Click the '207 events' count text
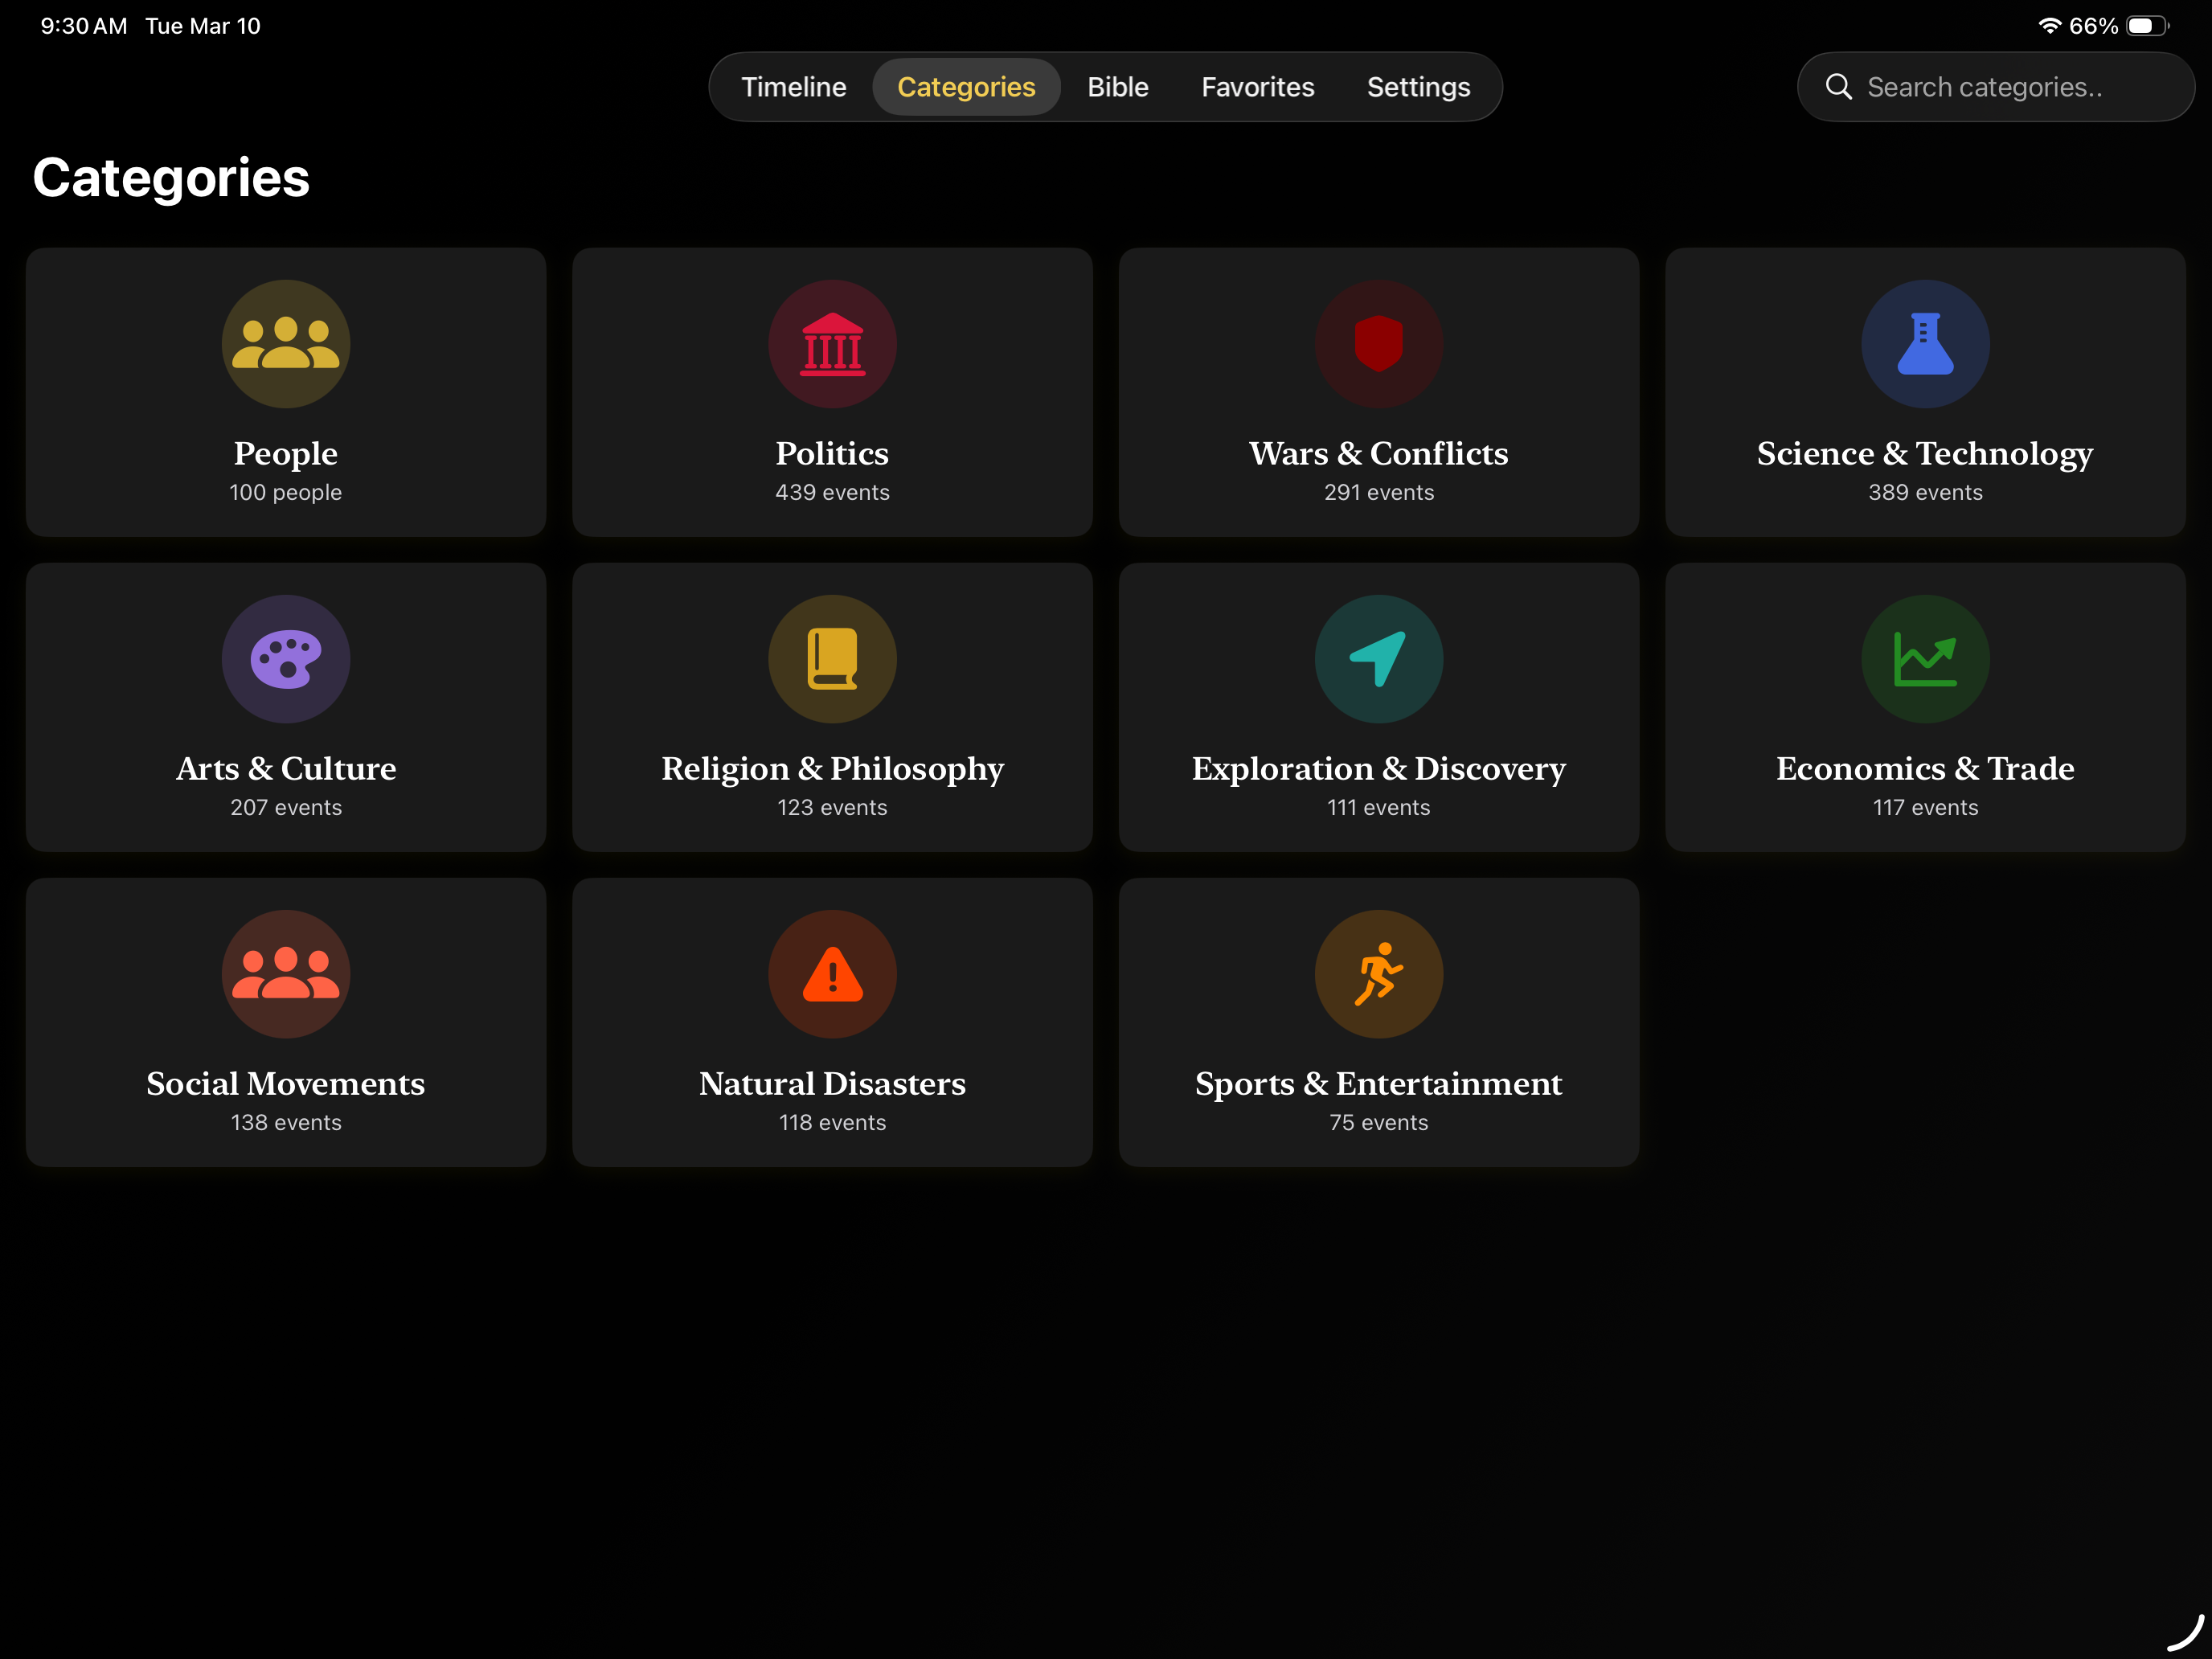The image size is (2212, 1659). coord(286,807)
